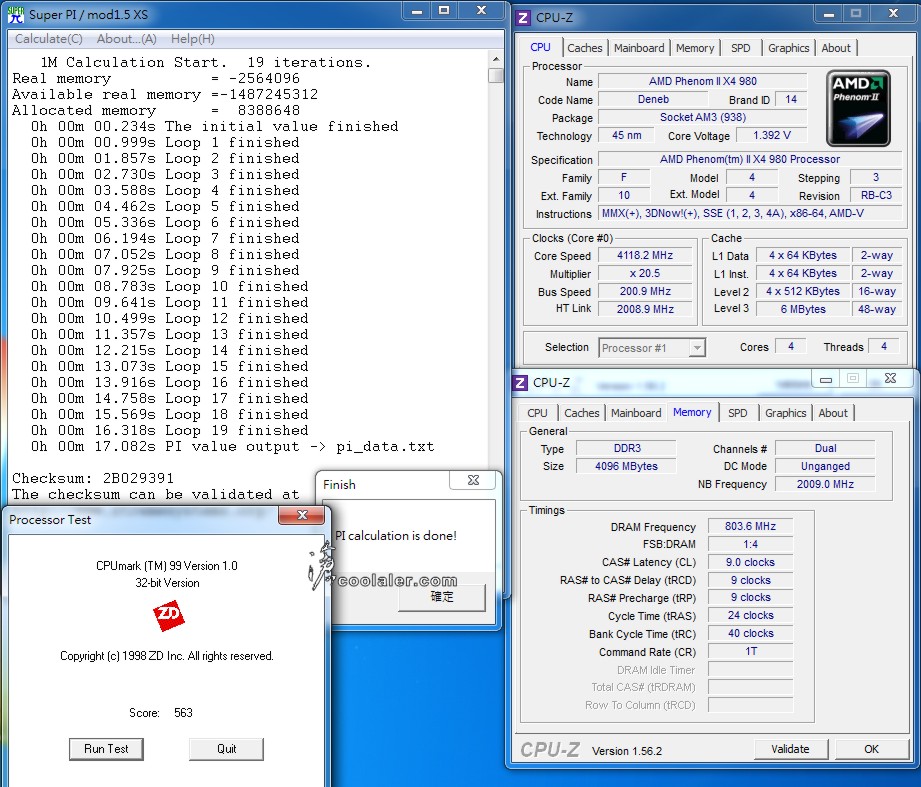This screenshot has width=921, height=787.
Task: Click the Multiplier value x 20.5
Action: 644,274
